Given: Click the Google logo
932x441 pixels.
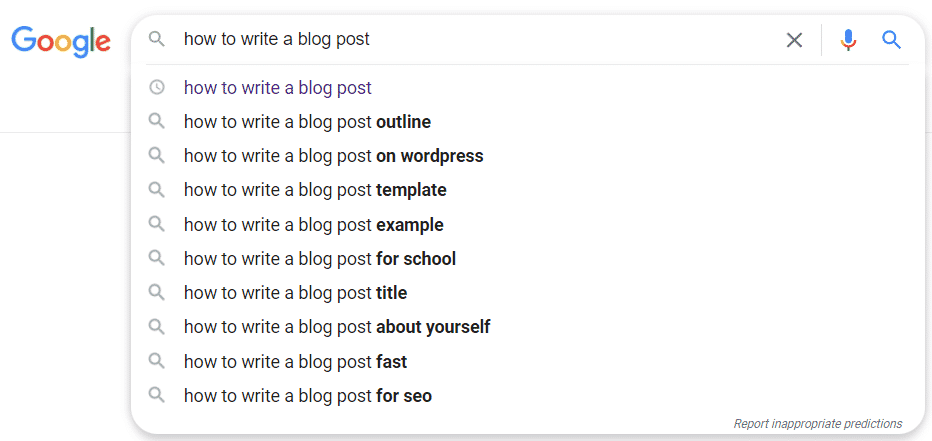Looking at the screenshot, I should click(x=61, y=41).
